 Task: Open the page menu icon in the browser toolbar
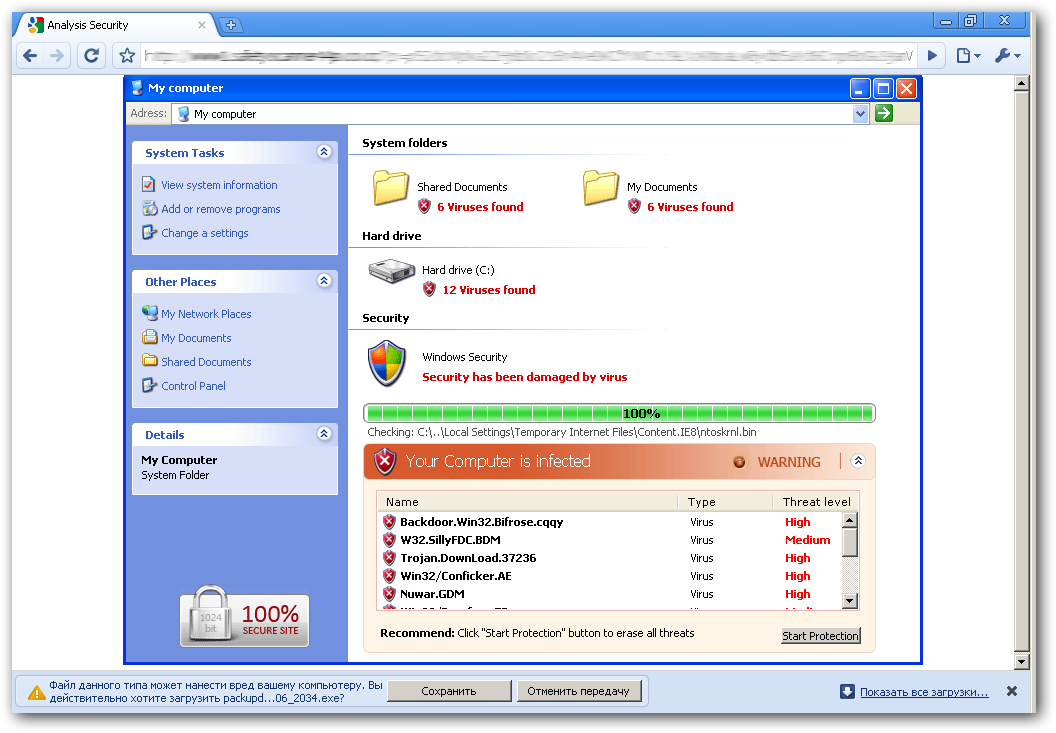coord(968,55)
